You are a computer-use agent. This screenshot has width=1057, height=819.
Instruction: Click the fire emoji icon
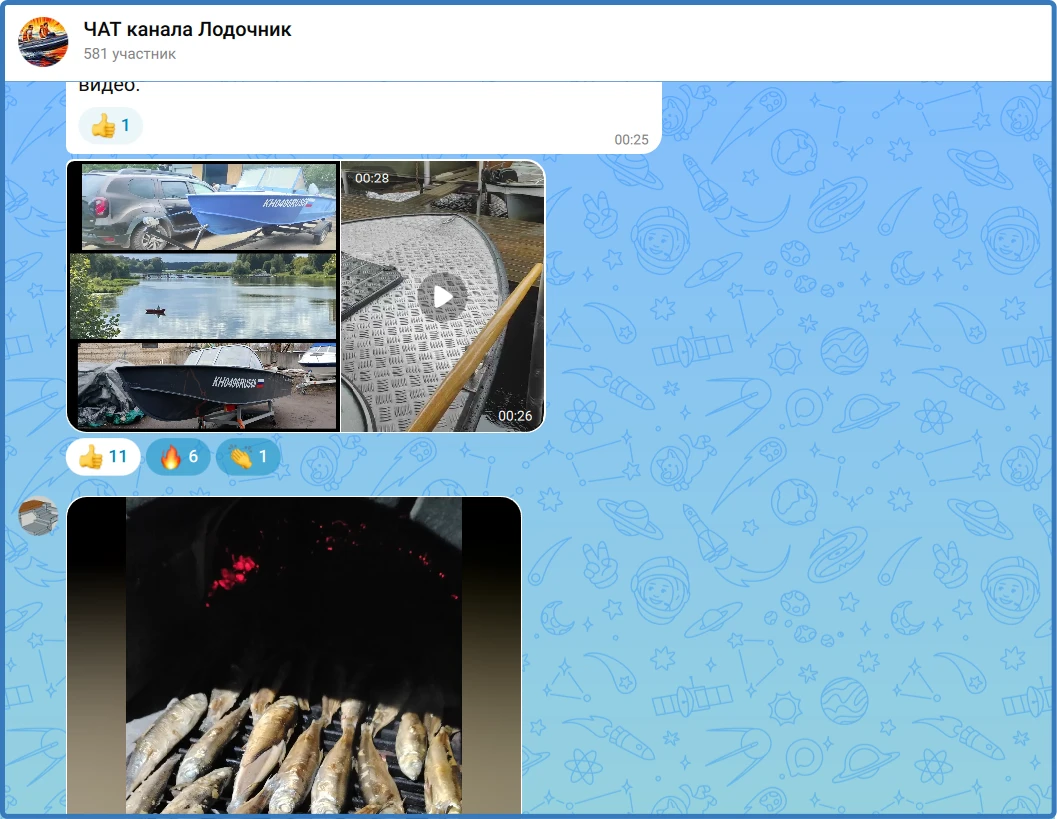pyautogui.click(x=171, y=457)
